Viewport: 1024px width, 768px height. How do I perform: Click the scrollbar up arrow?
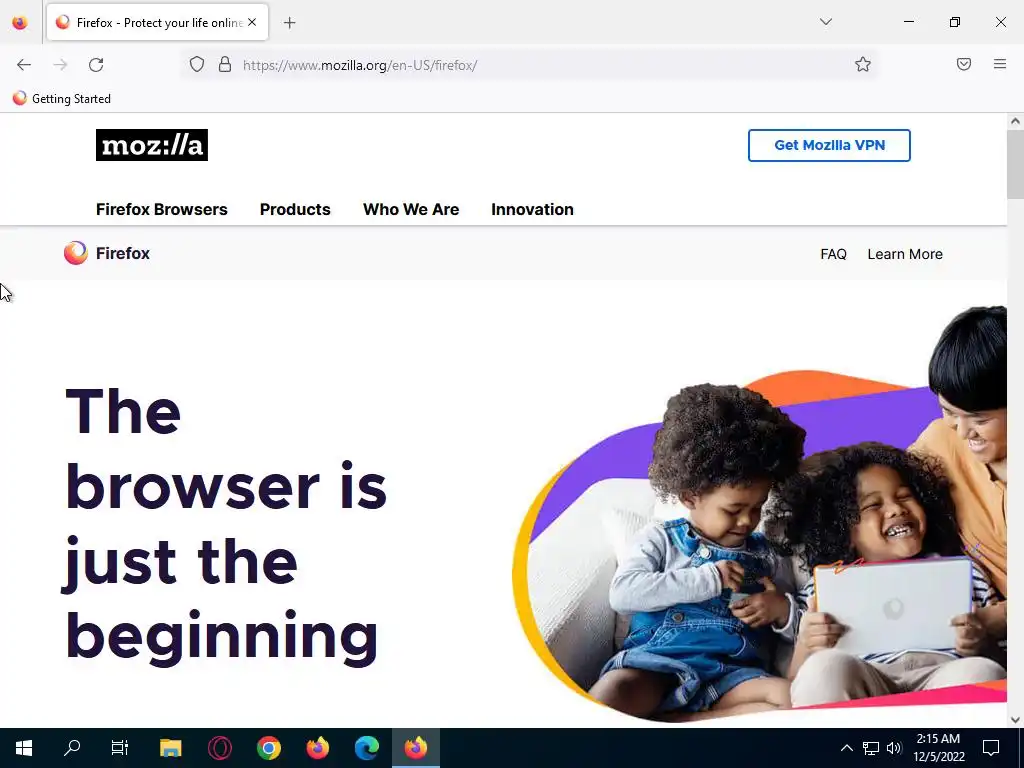click(1015, 121)
